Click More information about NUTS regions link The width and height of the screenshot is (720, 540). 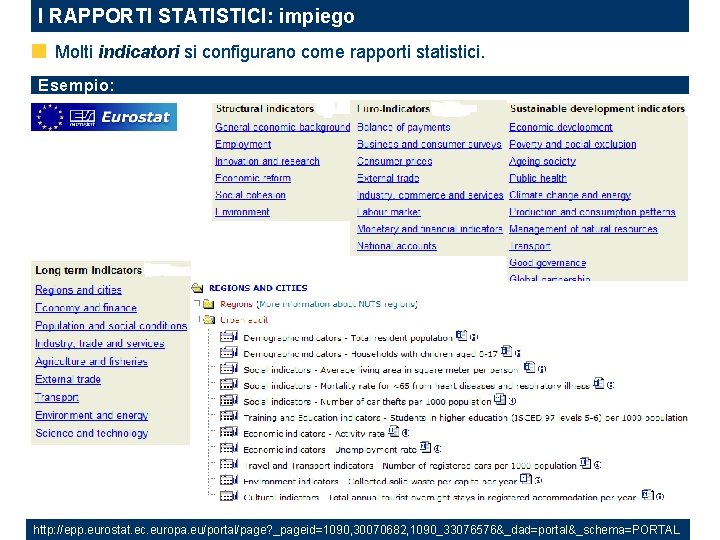337,304
